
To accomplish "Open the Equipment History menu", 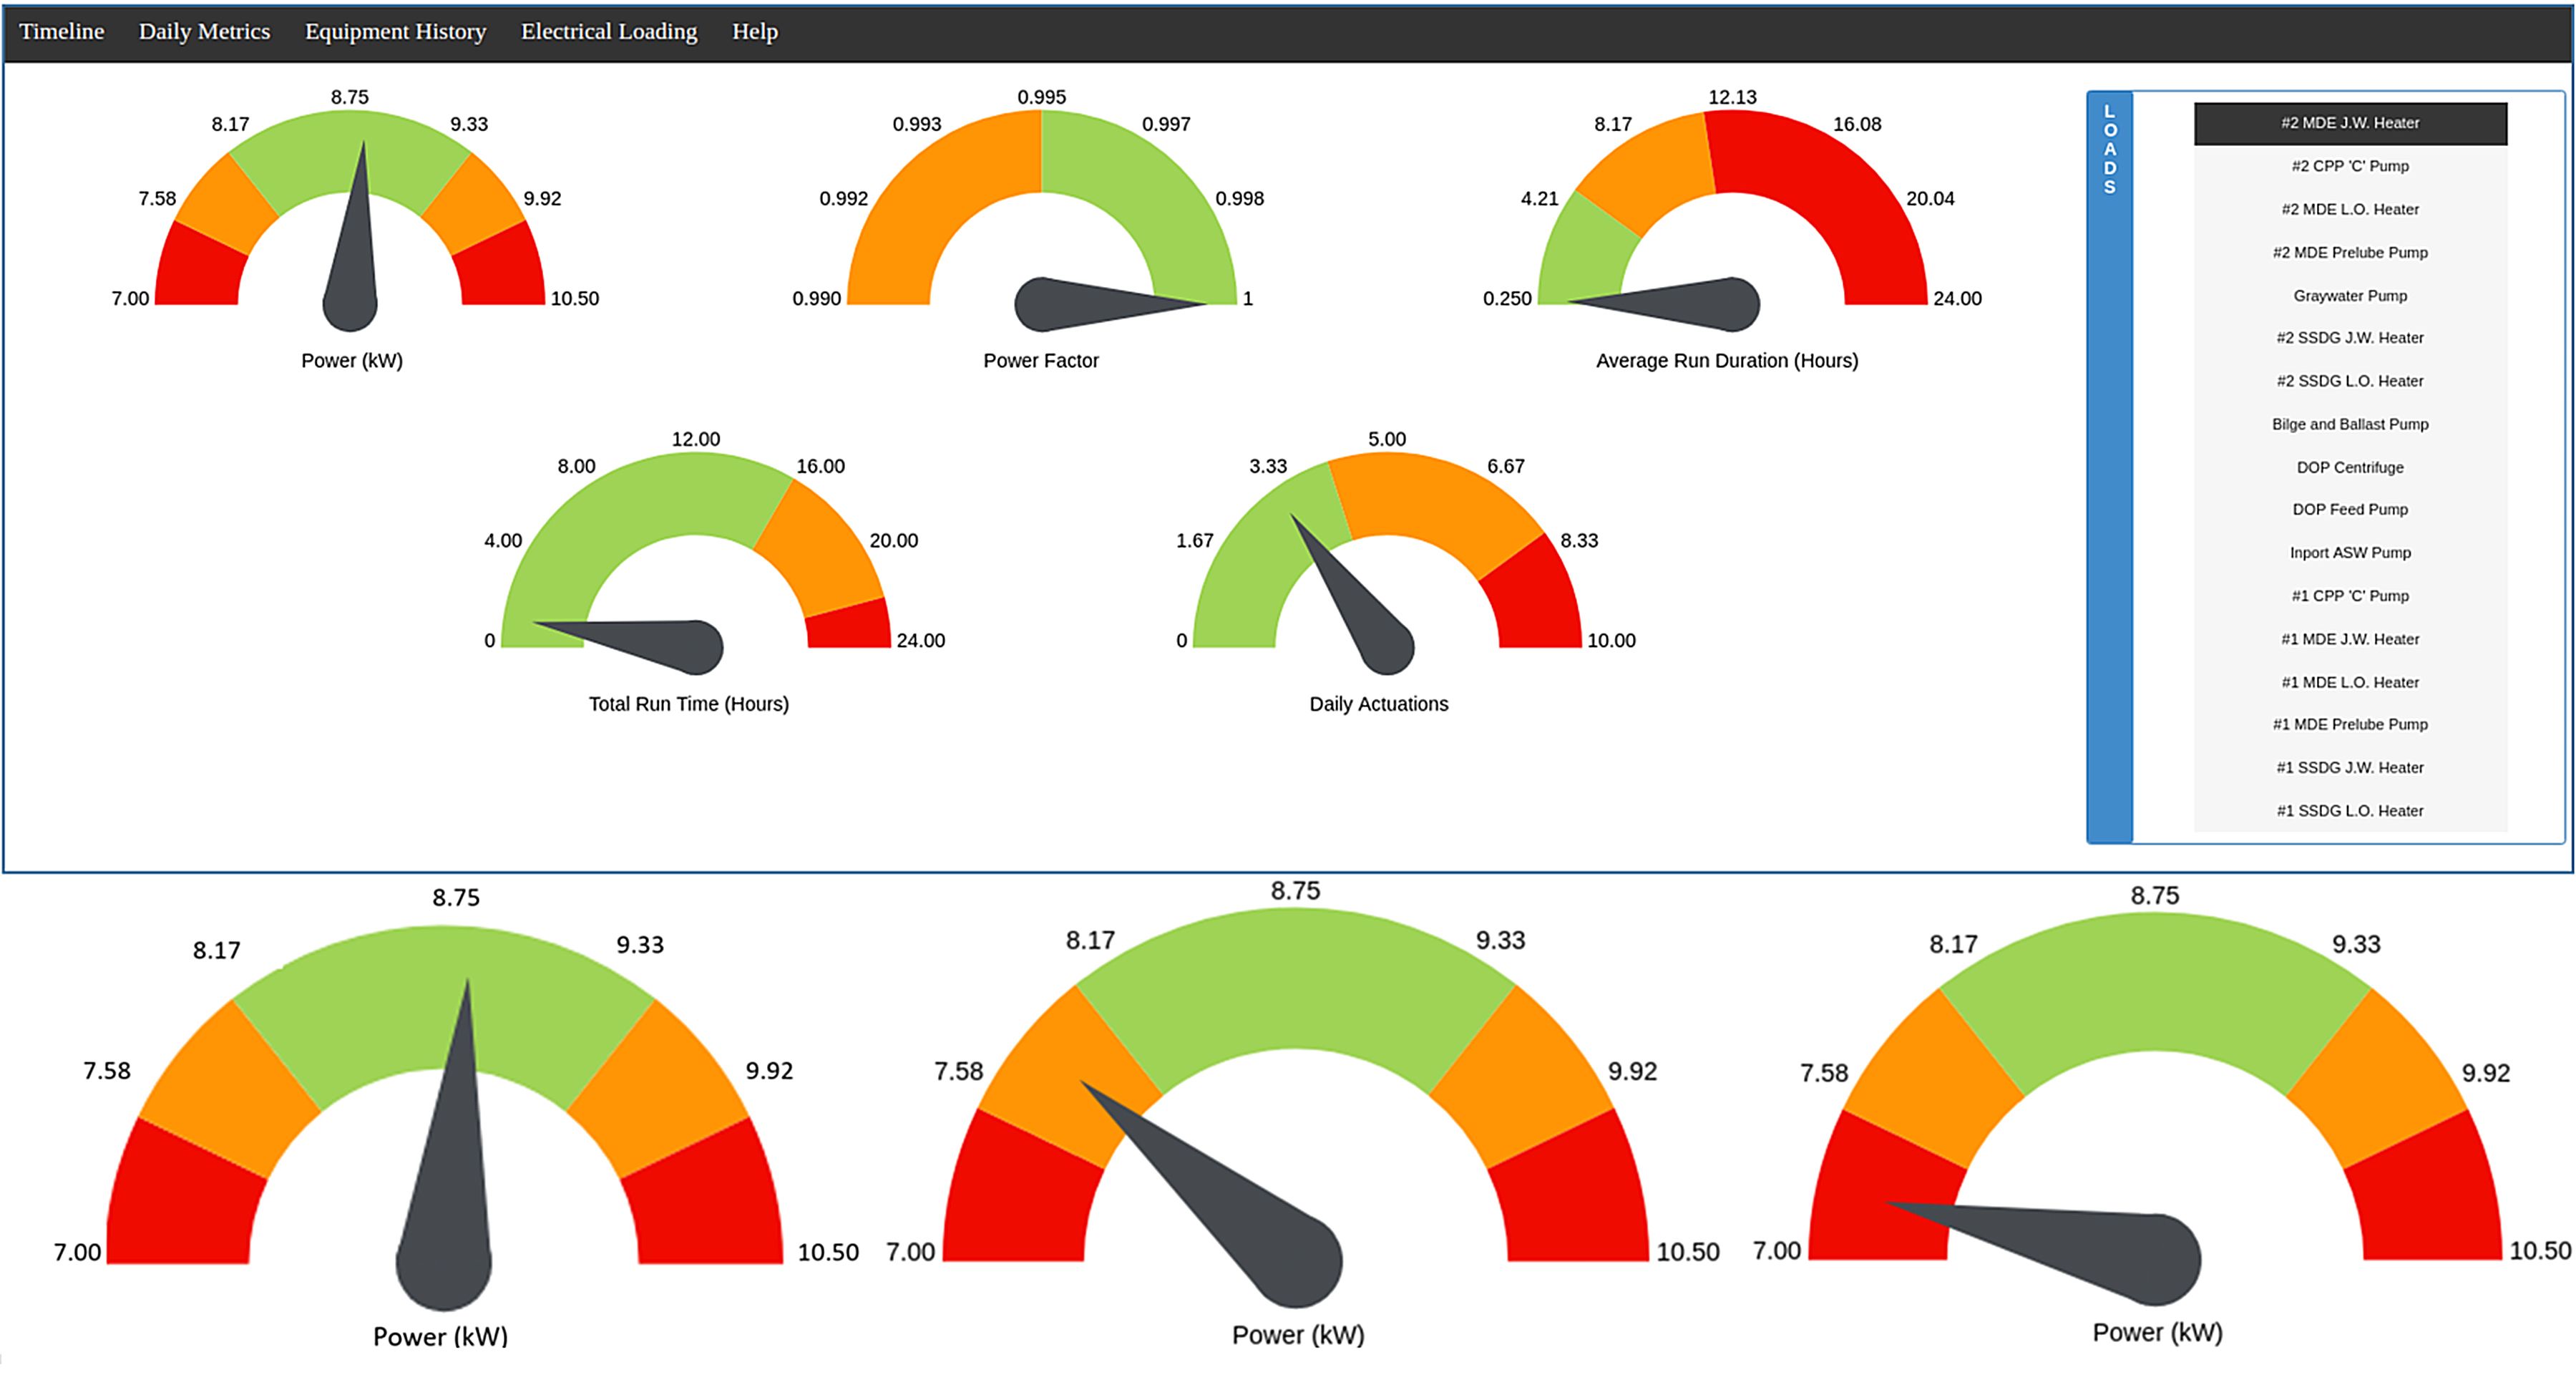I will tap(396, 31).
